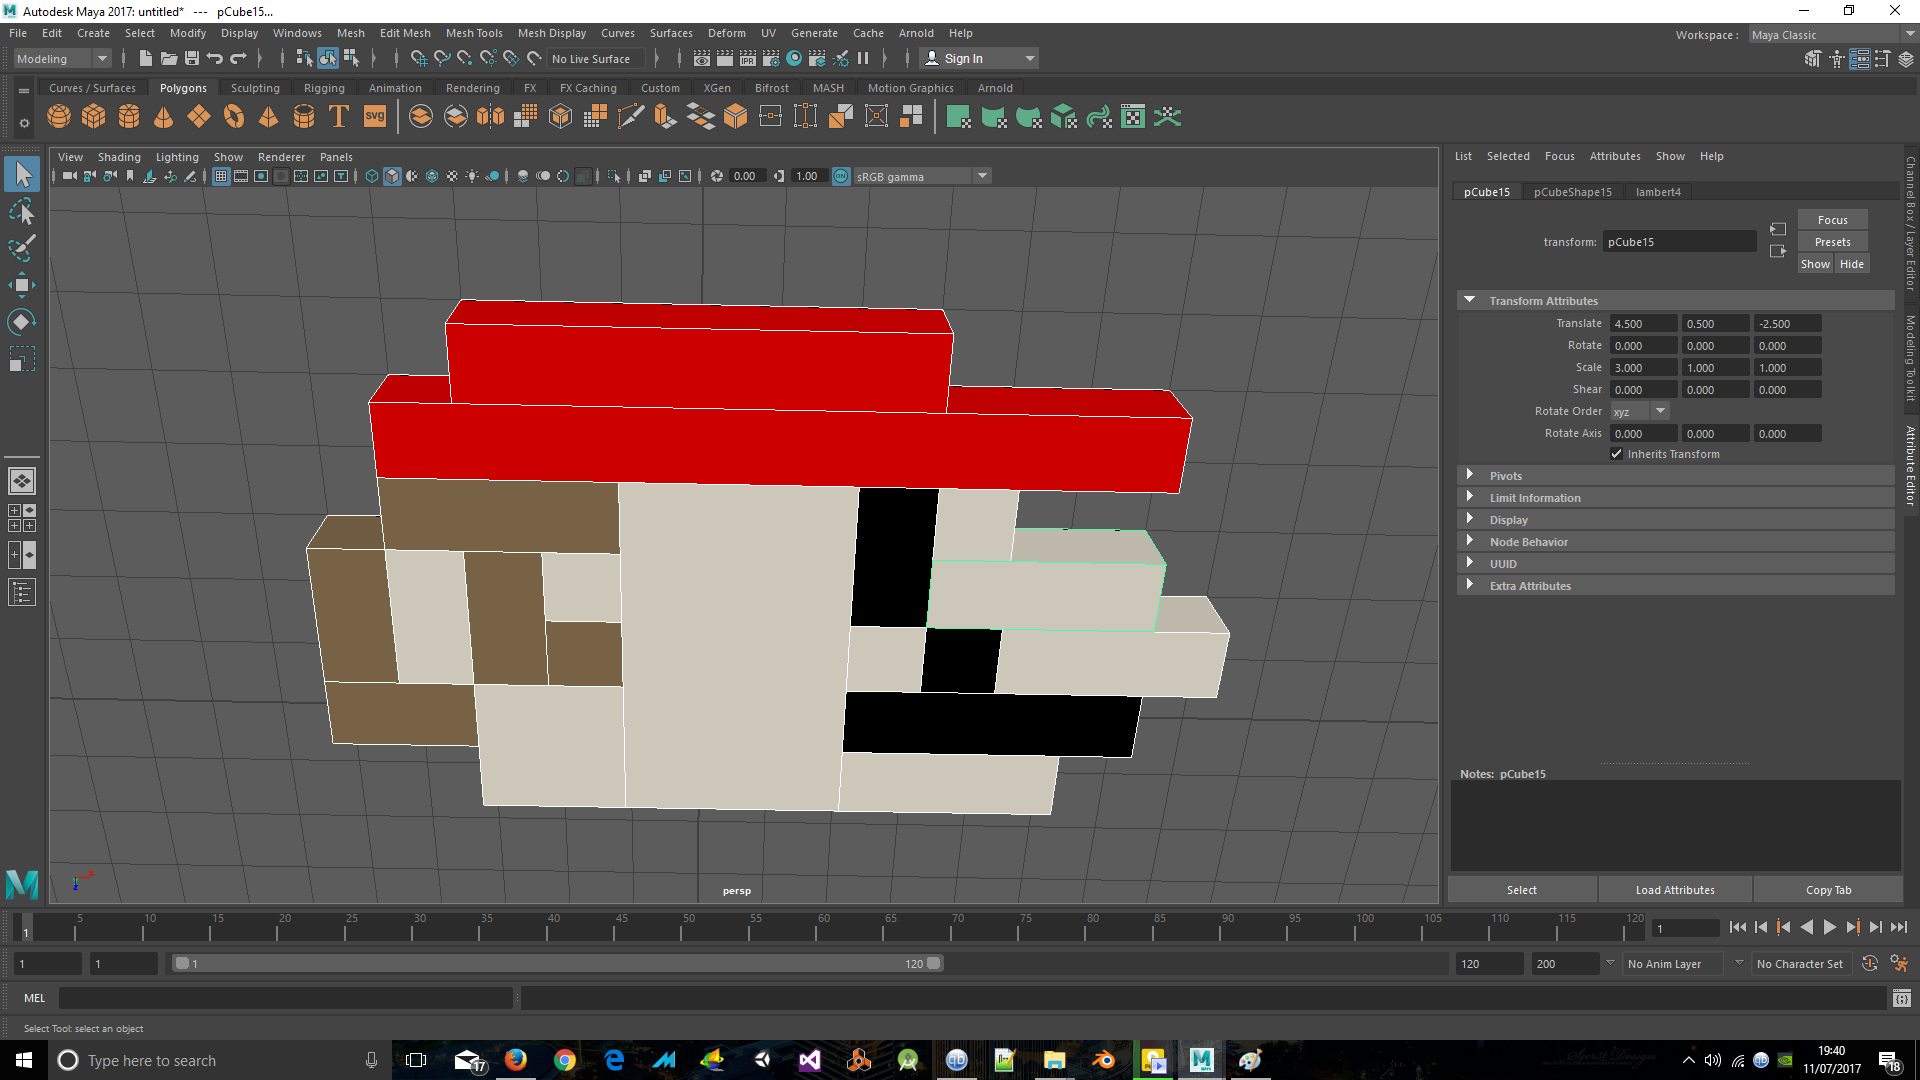
Task: Click the Multi-Cut knife shelf icon
Action: tap(631, 117)
